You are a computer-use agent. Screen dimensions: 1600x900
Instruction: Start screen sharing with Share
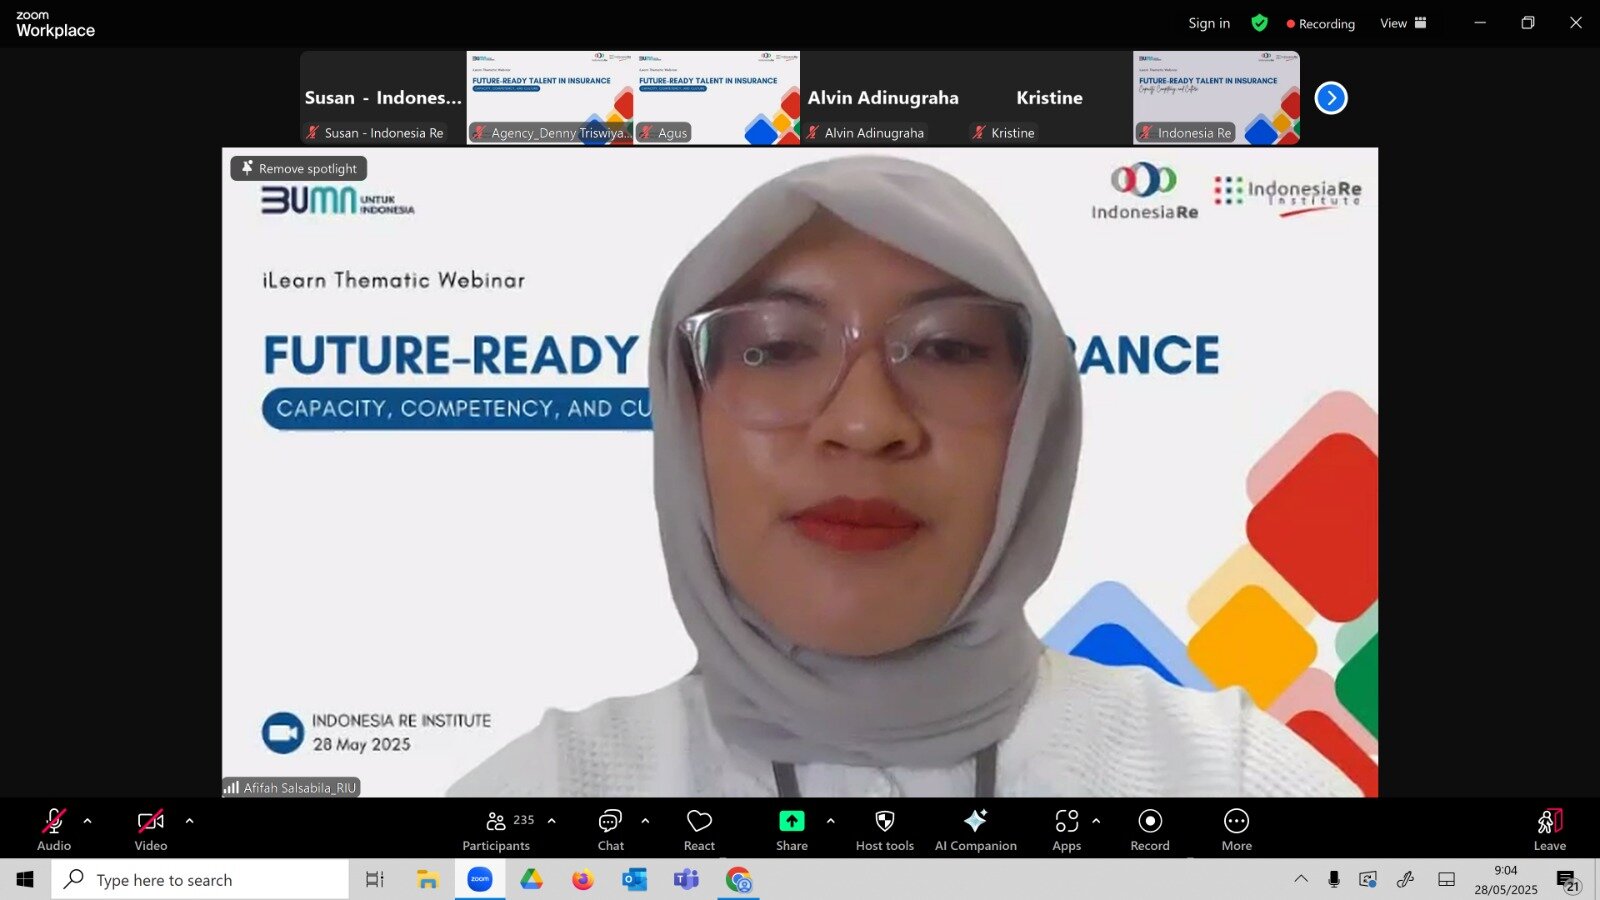[792, 830]
